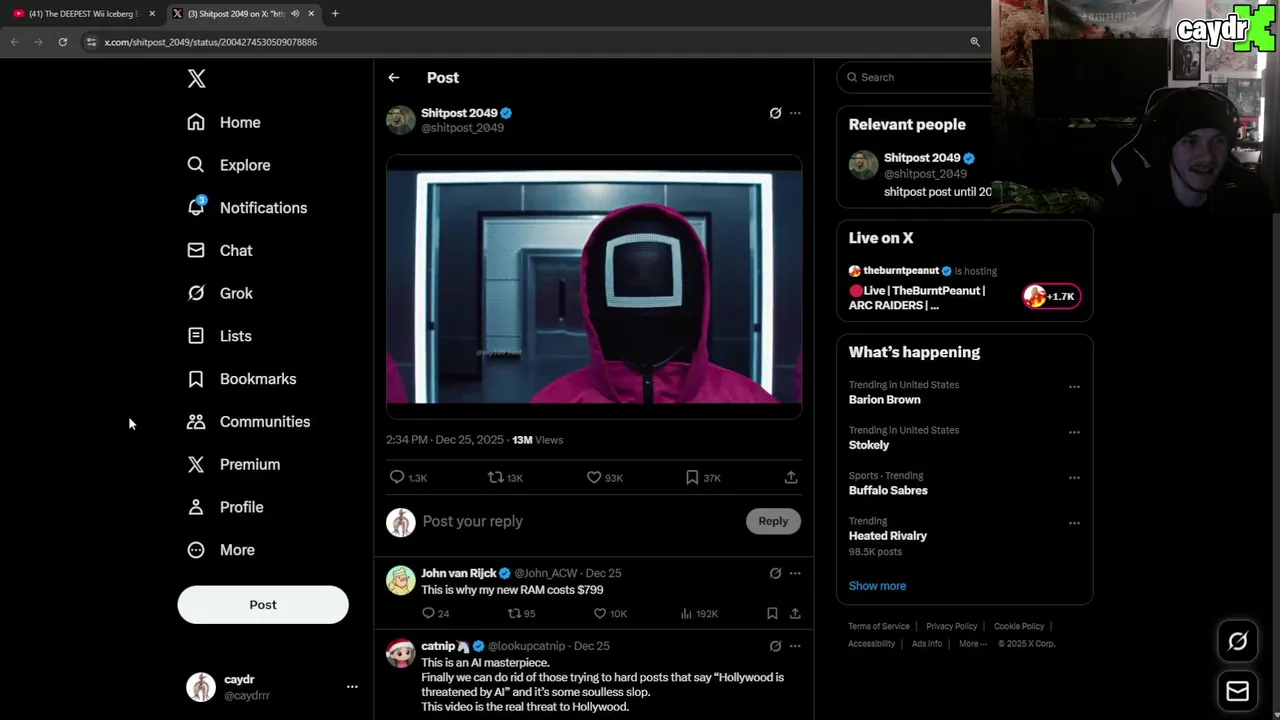
Task: Open the more options for Barion Brown trend
Action: [1074, 387]
